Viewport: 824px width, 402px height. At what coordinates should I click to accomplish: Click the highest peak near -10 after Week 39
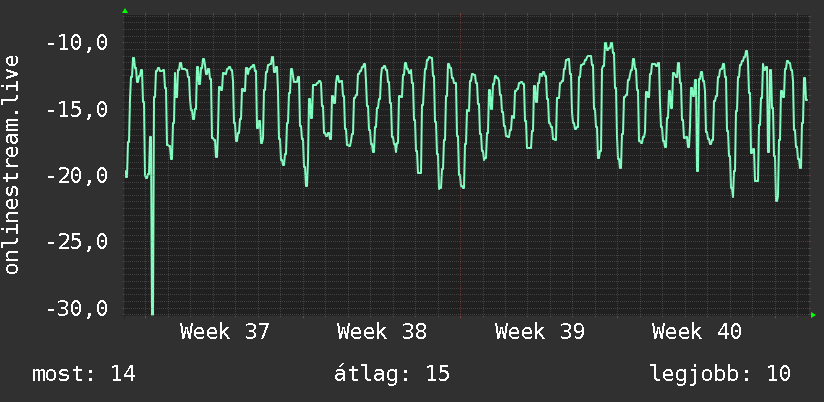tap(609, 46)
